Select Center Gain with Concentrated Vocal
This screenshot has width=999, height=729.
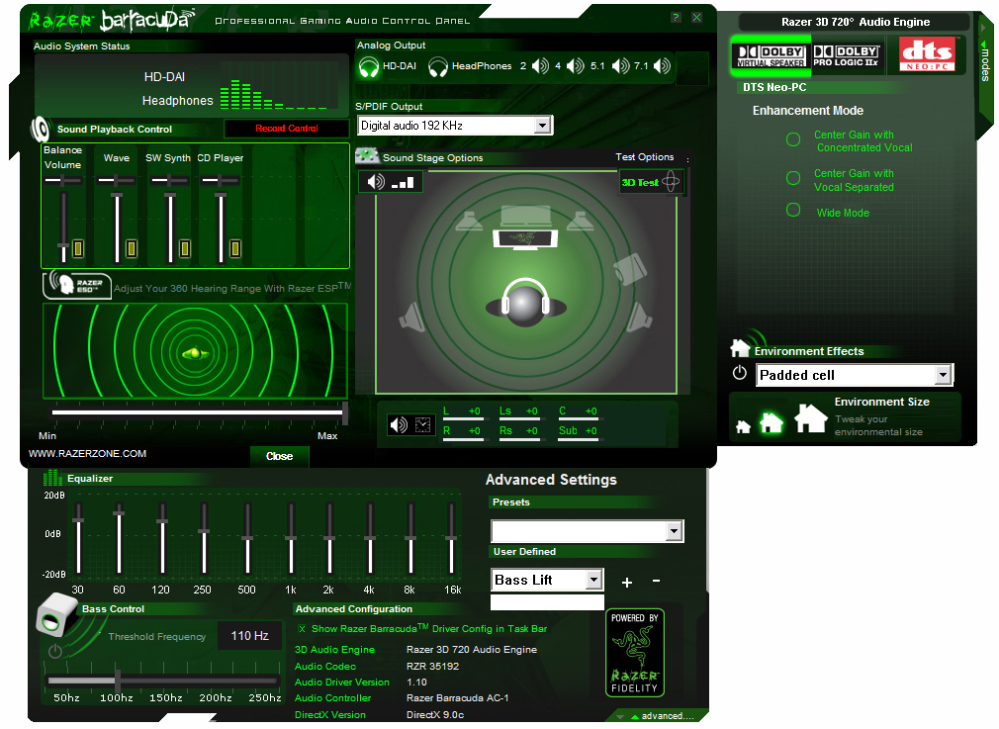[793, 140]
